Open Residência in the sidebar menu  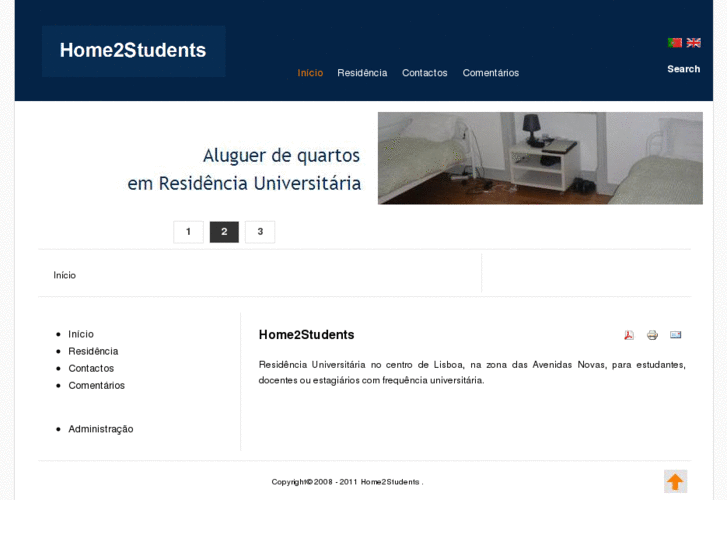93,352
